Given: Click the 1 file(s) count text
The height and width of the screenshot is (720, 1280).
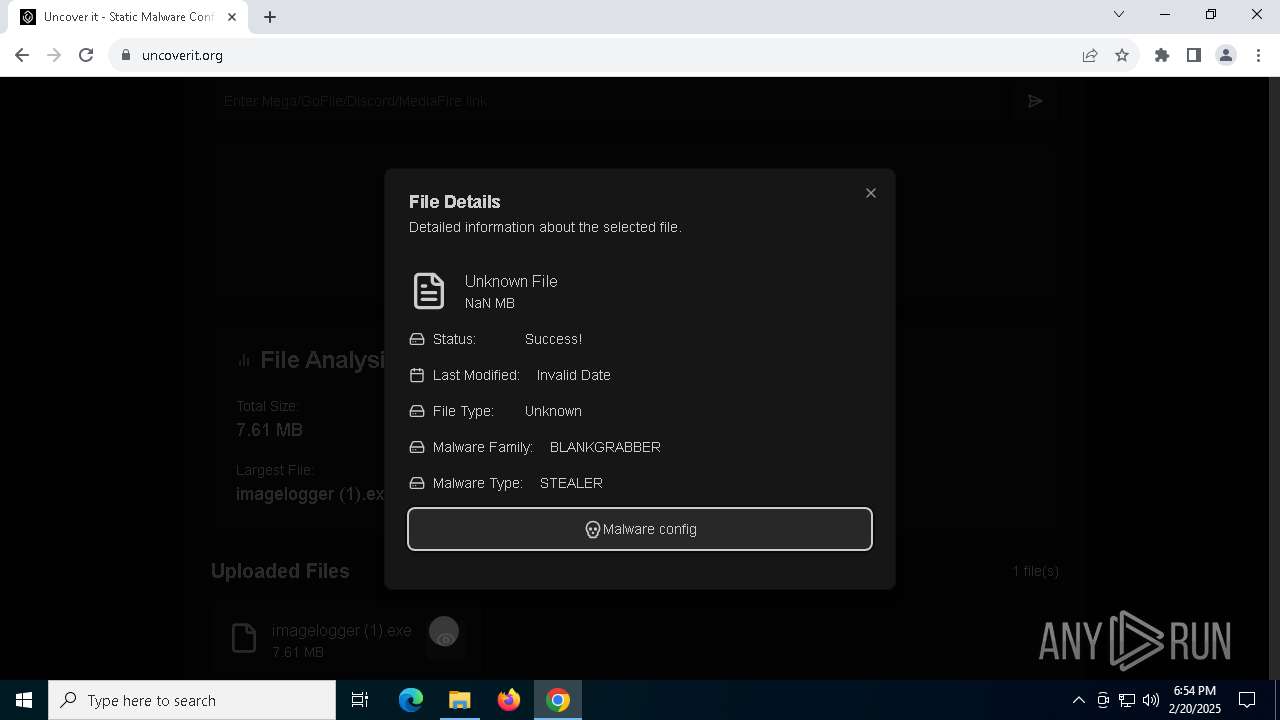Looking at the screenshot, I should point(1035,571).
